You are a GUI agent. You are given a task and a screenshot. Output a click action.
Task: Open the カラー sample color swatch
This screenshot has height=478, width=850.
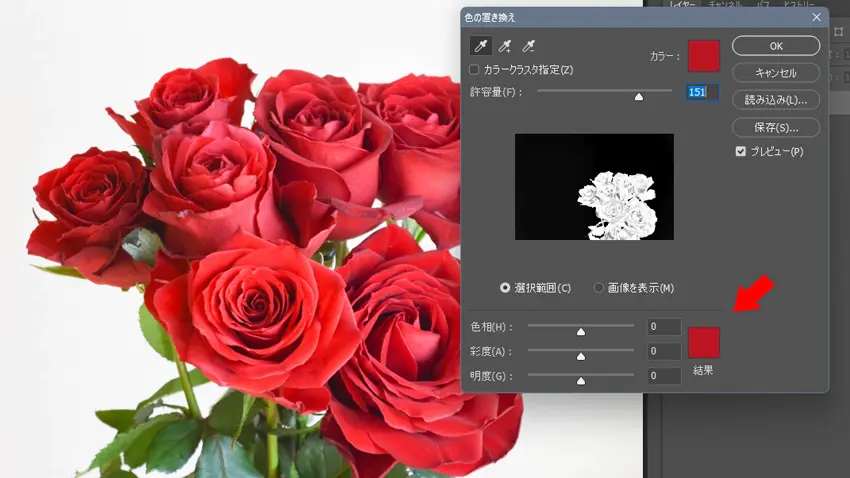click(704, 56)
